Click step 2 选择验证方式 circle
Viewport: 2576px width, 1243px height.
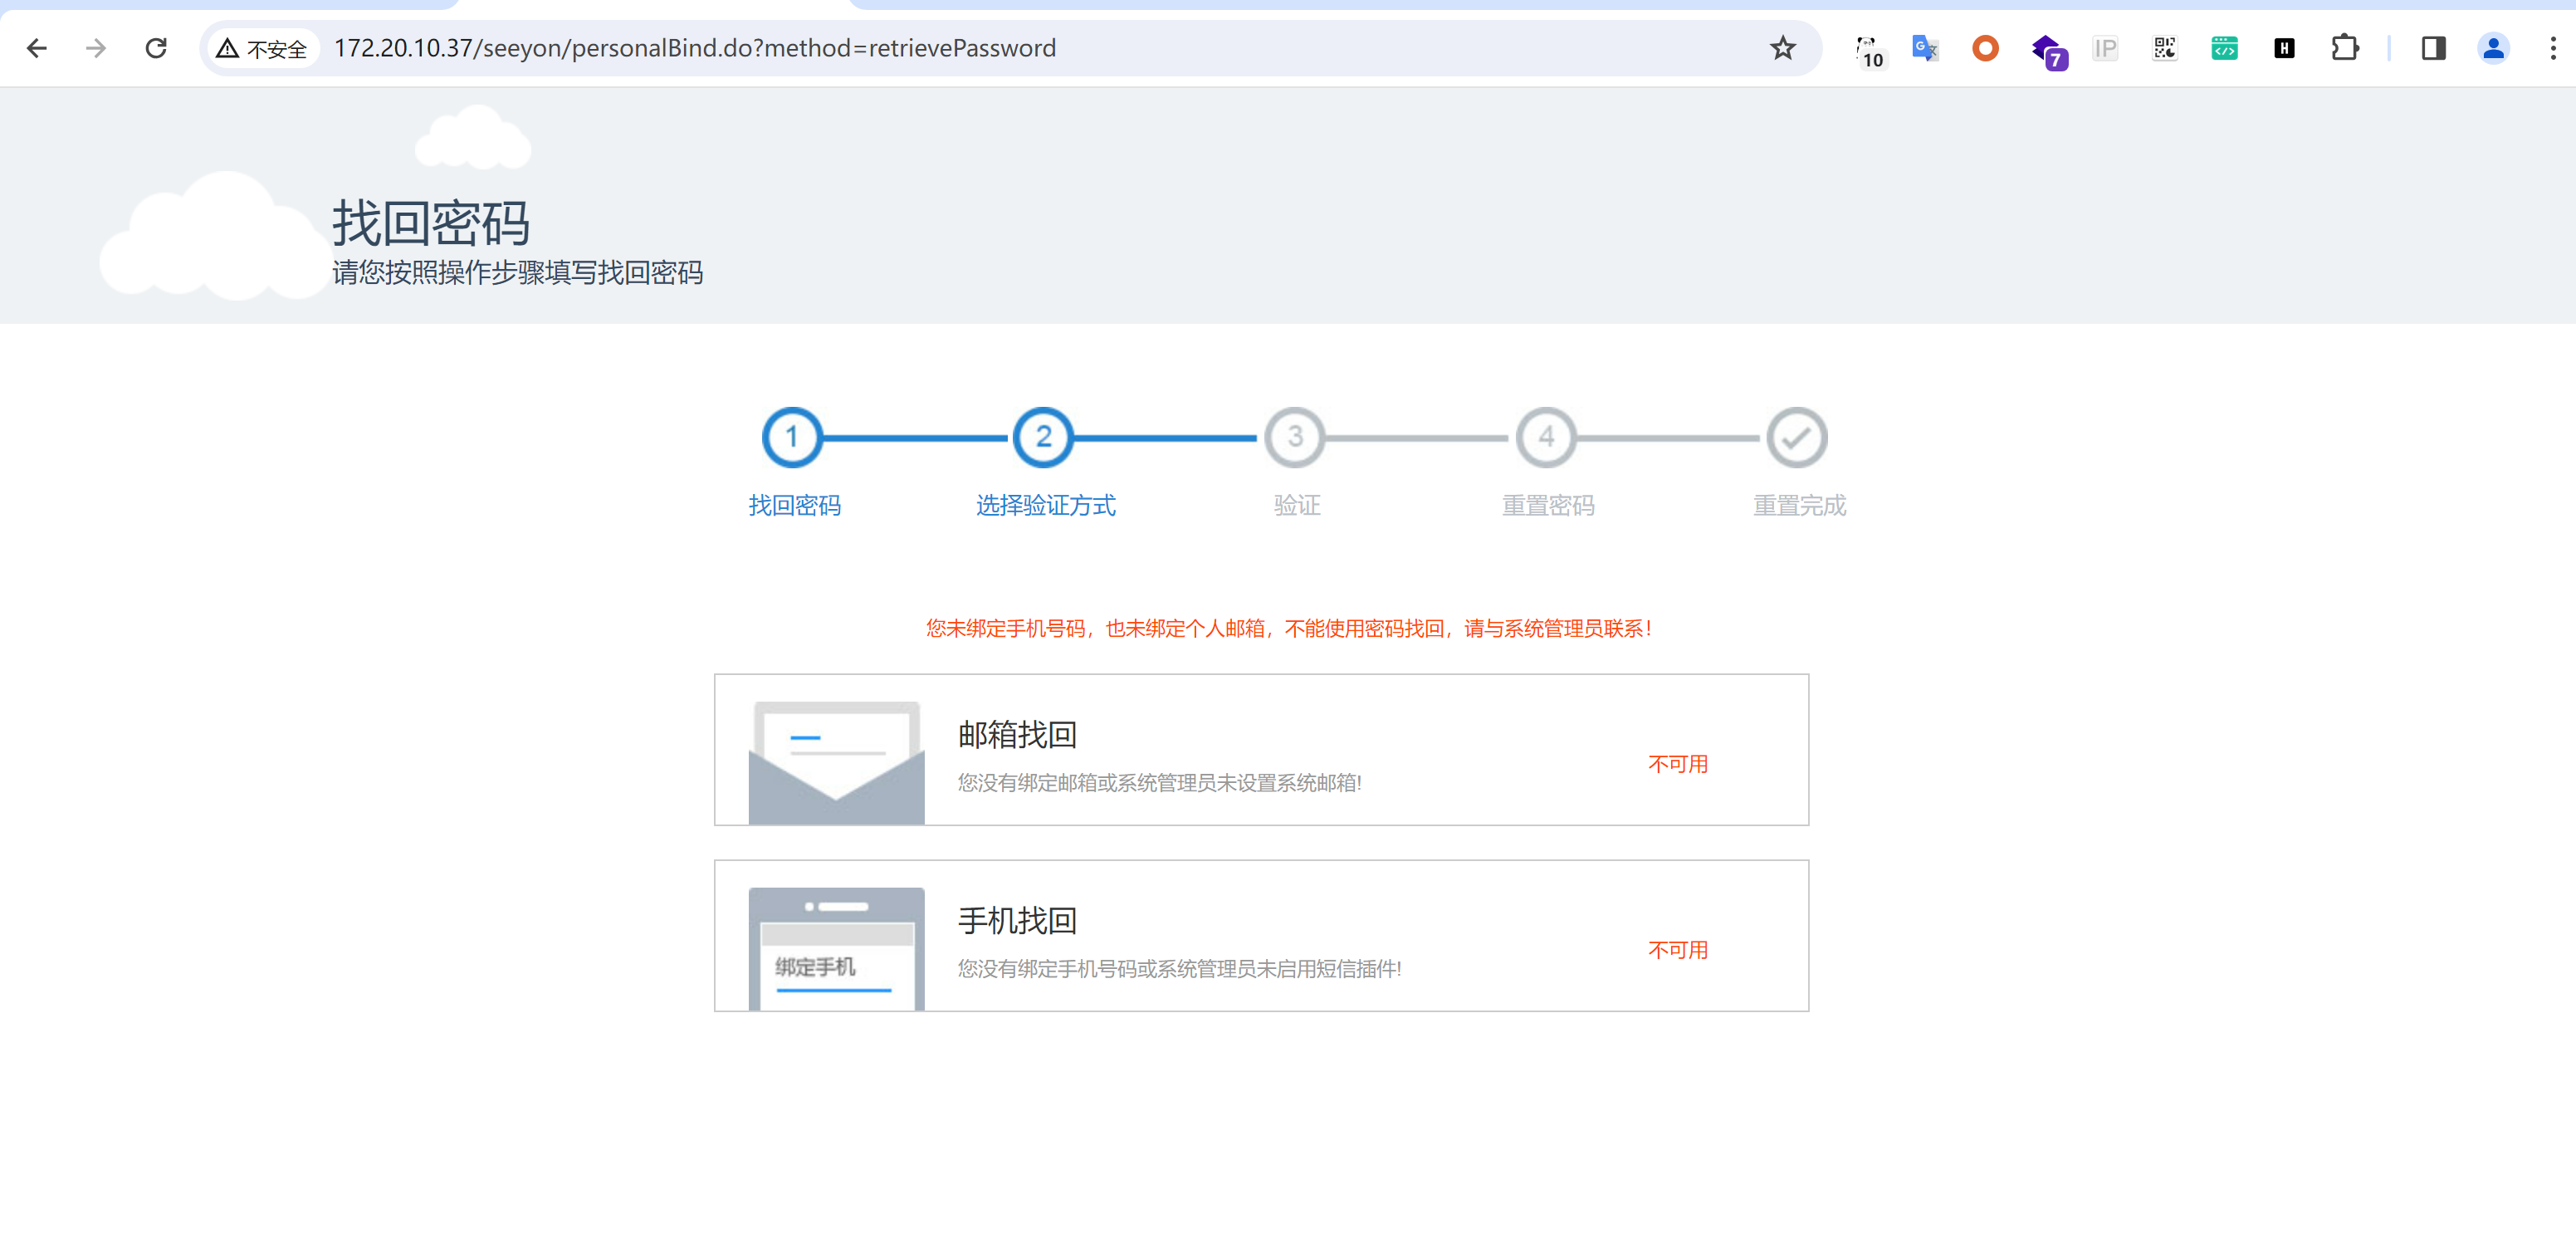[1043, 437]
